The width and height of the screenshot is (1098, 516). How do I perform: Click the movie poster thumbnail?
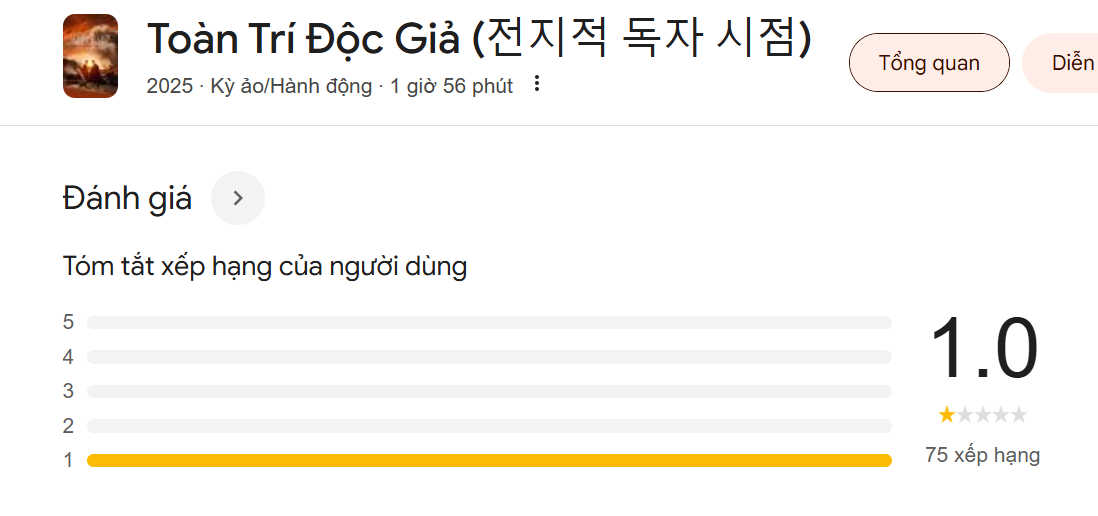[90, 56]
